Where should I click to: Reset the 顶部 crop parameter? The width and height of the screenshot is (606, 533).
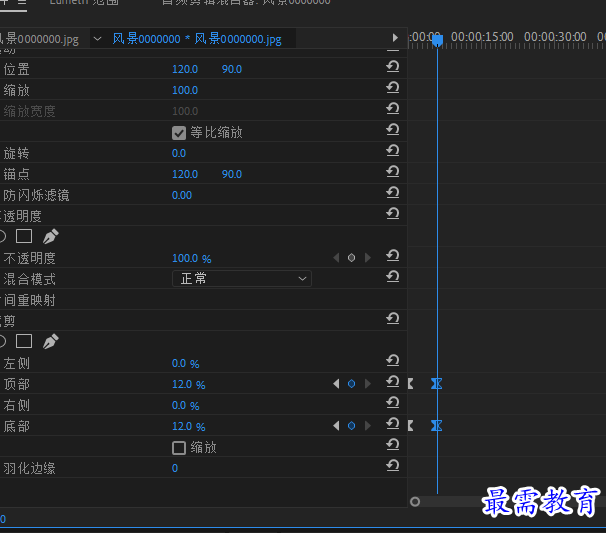393,381
